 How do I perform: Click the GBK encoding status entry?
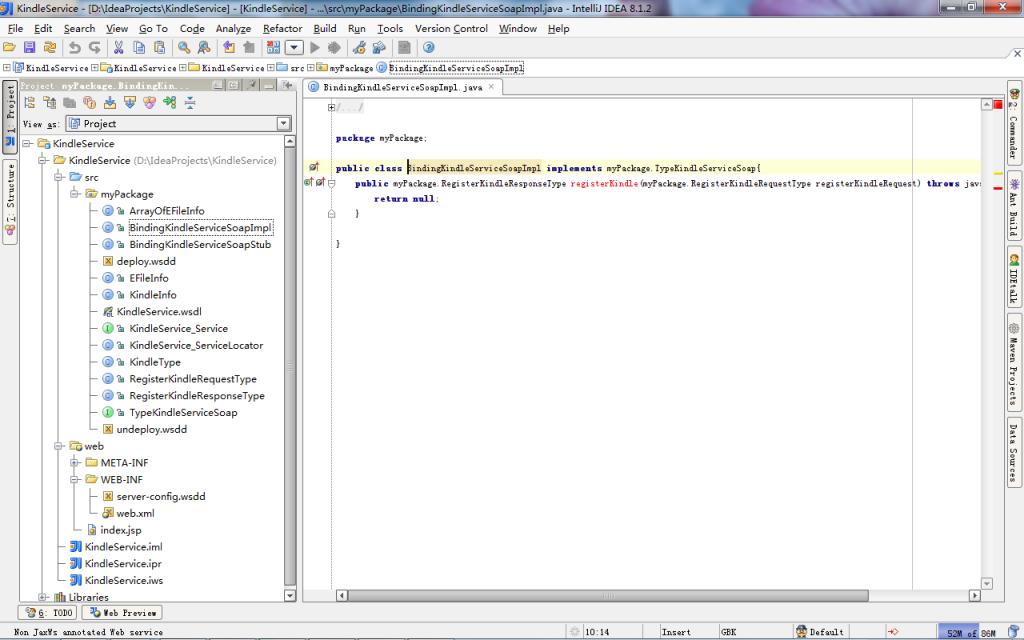[728, 632]
